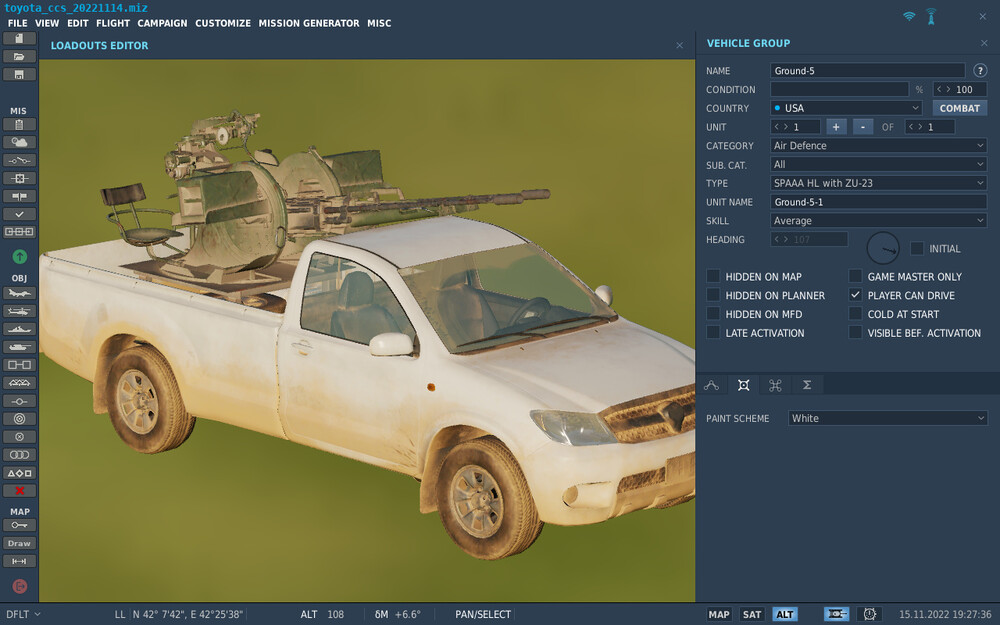Image resolution: width=1000 pixels, height=625 pixels.
Task: Select the helicopter group tool
Action: tap(19, 311)
